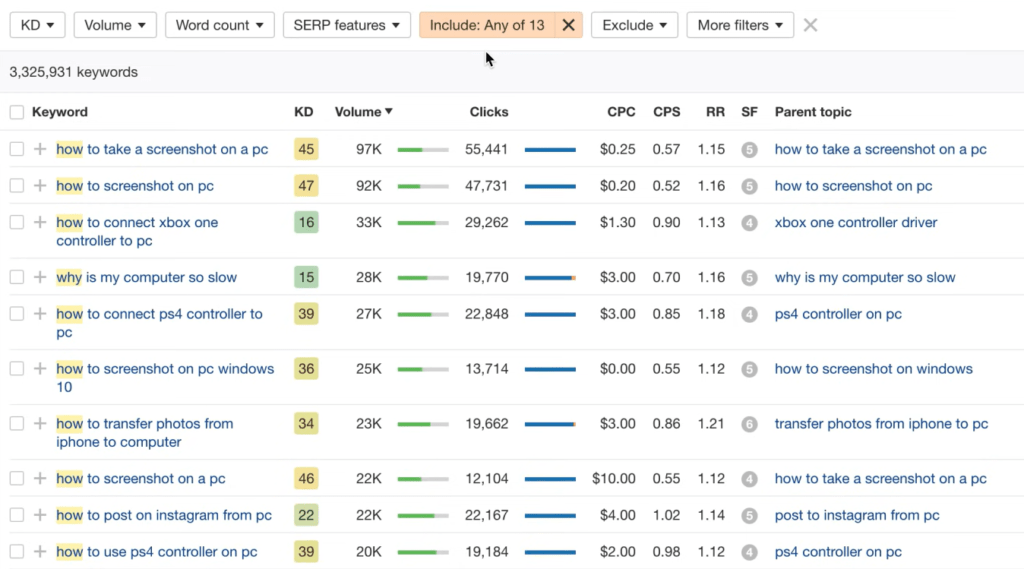
Task: Open parent topic 'xbox one controller driver'
Action: pos(855,223)
